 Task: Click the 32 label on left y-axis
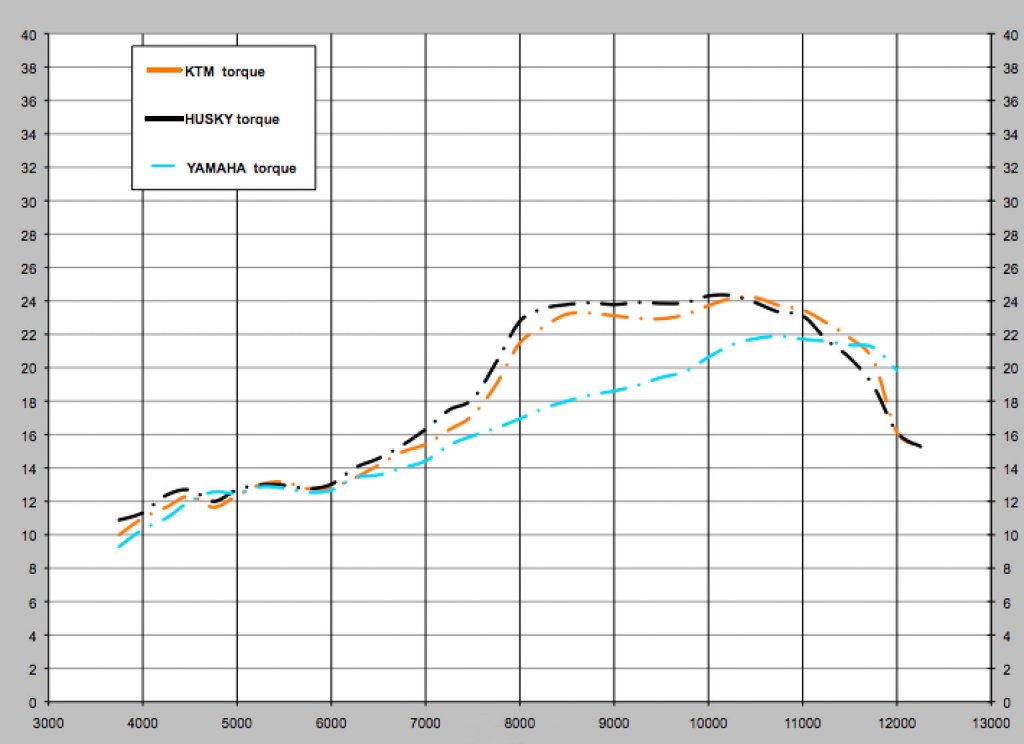point(30,168)
